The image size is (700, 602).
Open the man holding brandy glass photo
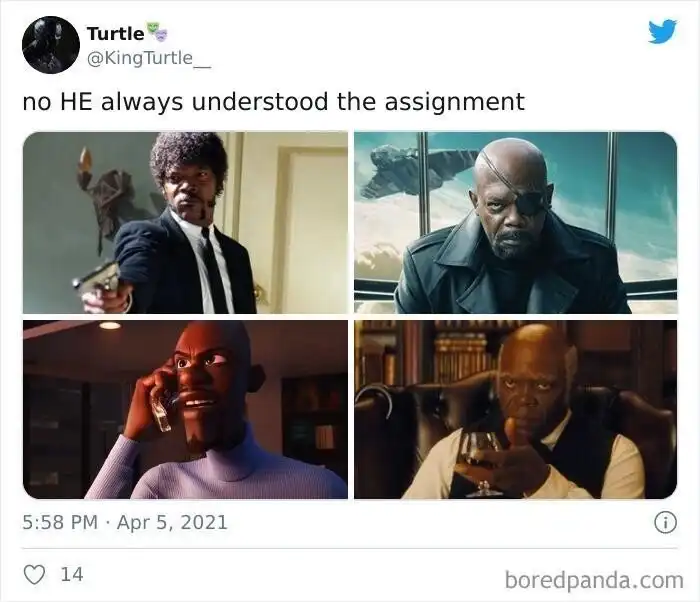point(516,409)
